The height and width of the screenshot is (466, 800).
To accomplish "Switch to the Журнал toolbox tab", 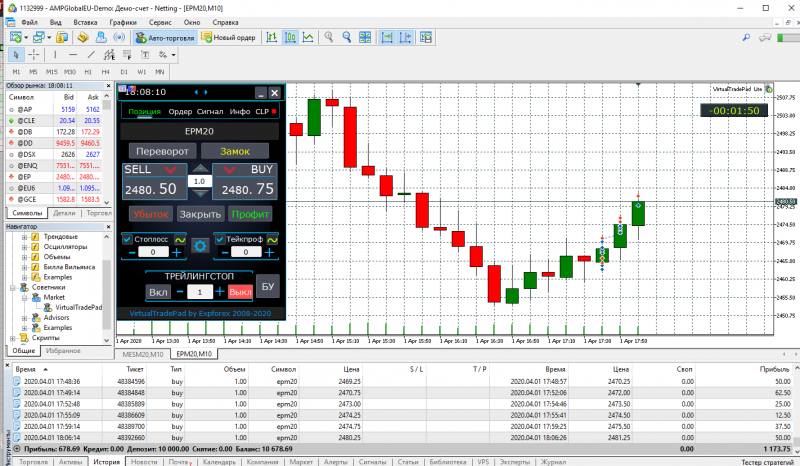I will 554,462.
